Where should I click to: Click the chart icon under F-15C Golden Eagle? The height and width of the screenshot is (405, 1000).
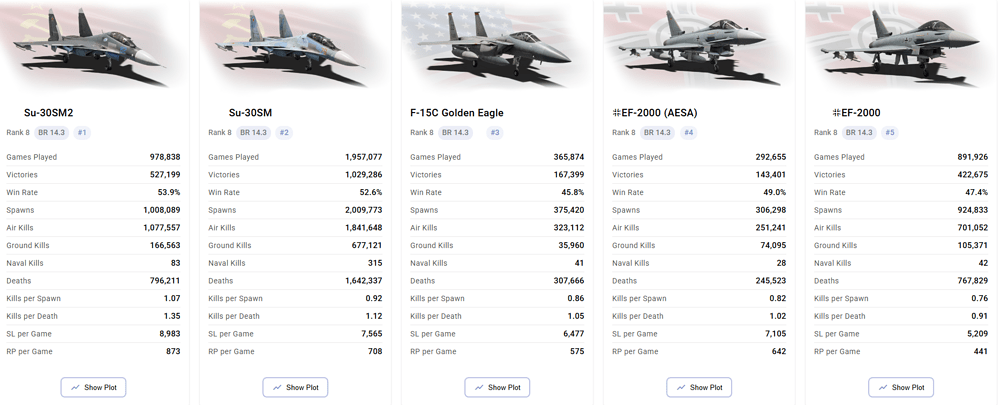tap(479, 387)
